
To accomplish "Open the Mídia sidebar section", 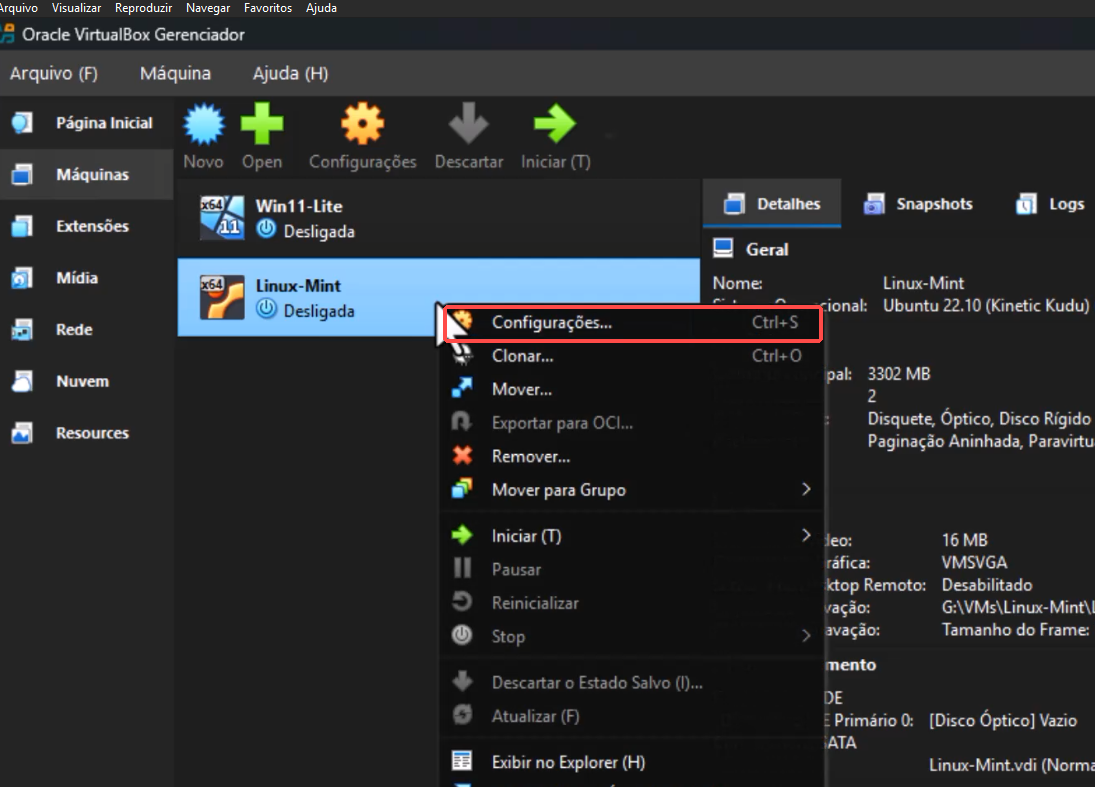I will pyautogui.click(x=87, y=278).
